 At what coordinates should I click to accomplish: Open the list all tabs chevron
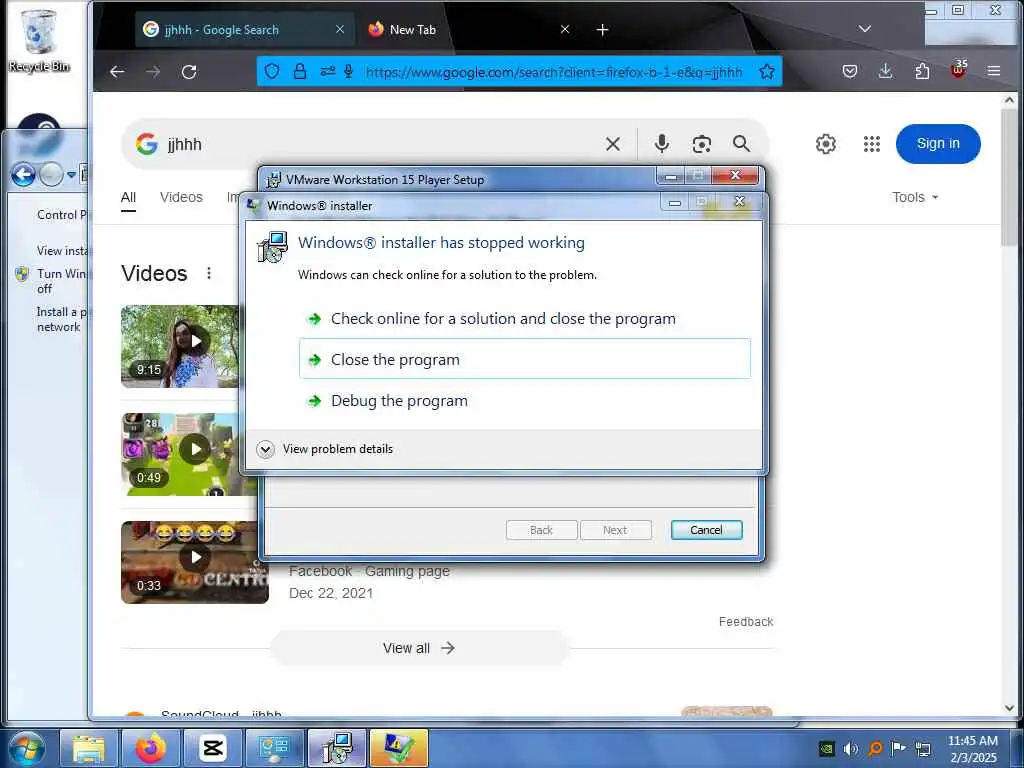(865, 29)
